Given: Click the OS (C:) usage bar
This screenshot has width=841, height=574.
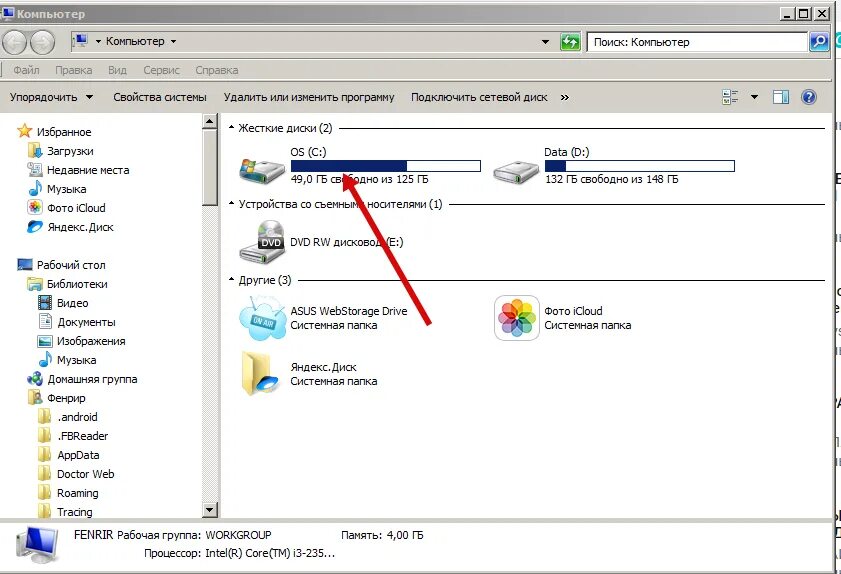Looking at the screenshot, I should coord(386,166).
